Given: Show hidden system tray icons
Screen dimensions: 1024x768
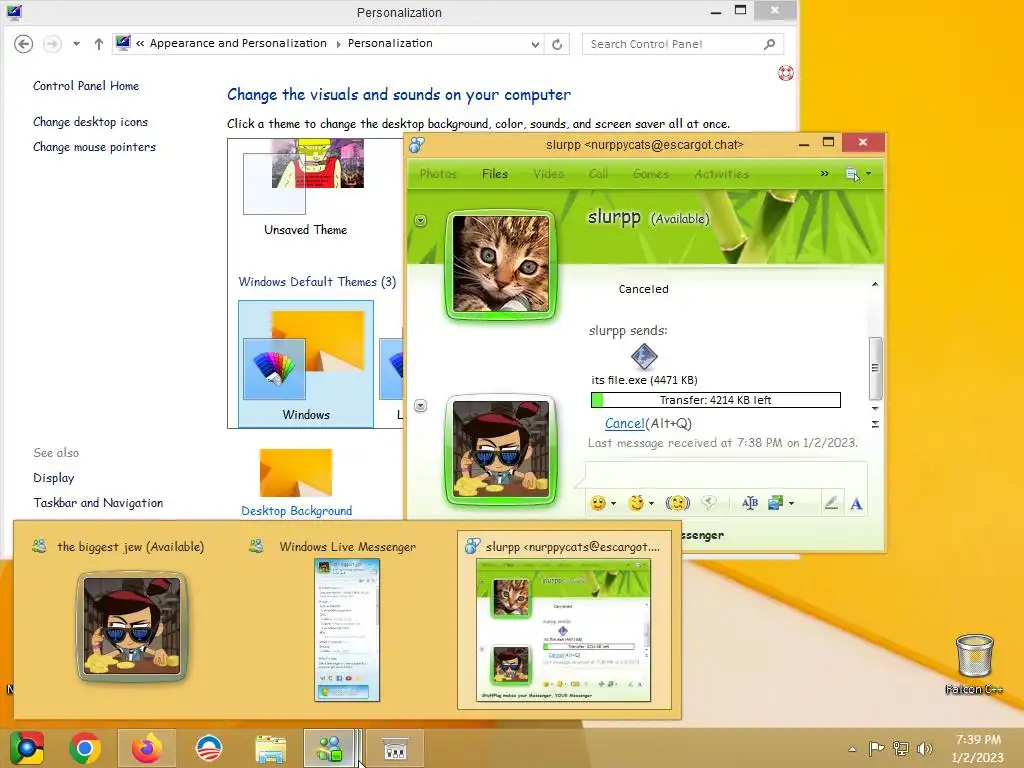Looking at the screenshot, I should [x=852, y=749].
